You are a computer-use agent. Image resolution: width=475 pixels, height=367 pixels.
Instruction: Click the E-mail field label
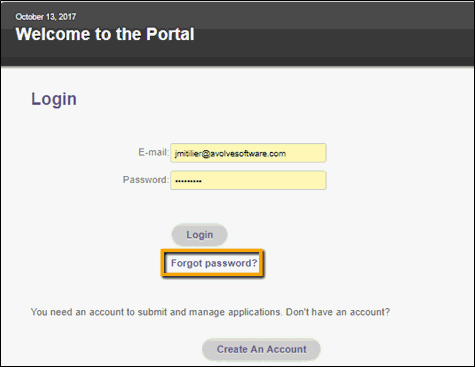(154, 152)
